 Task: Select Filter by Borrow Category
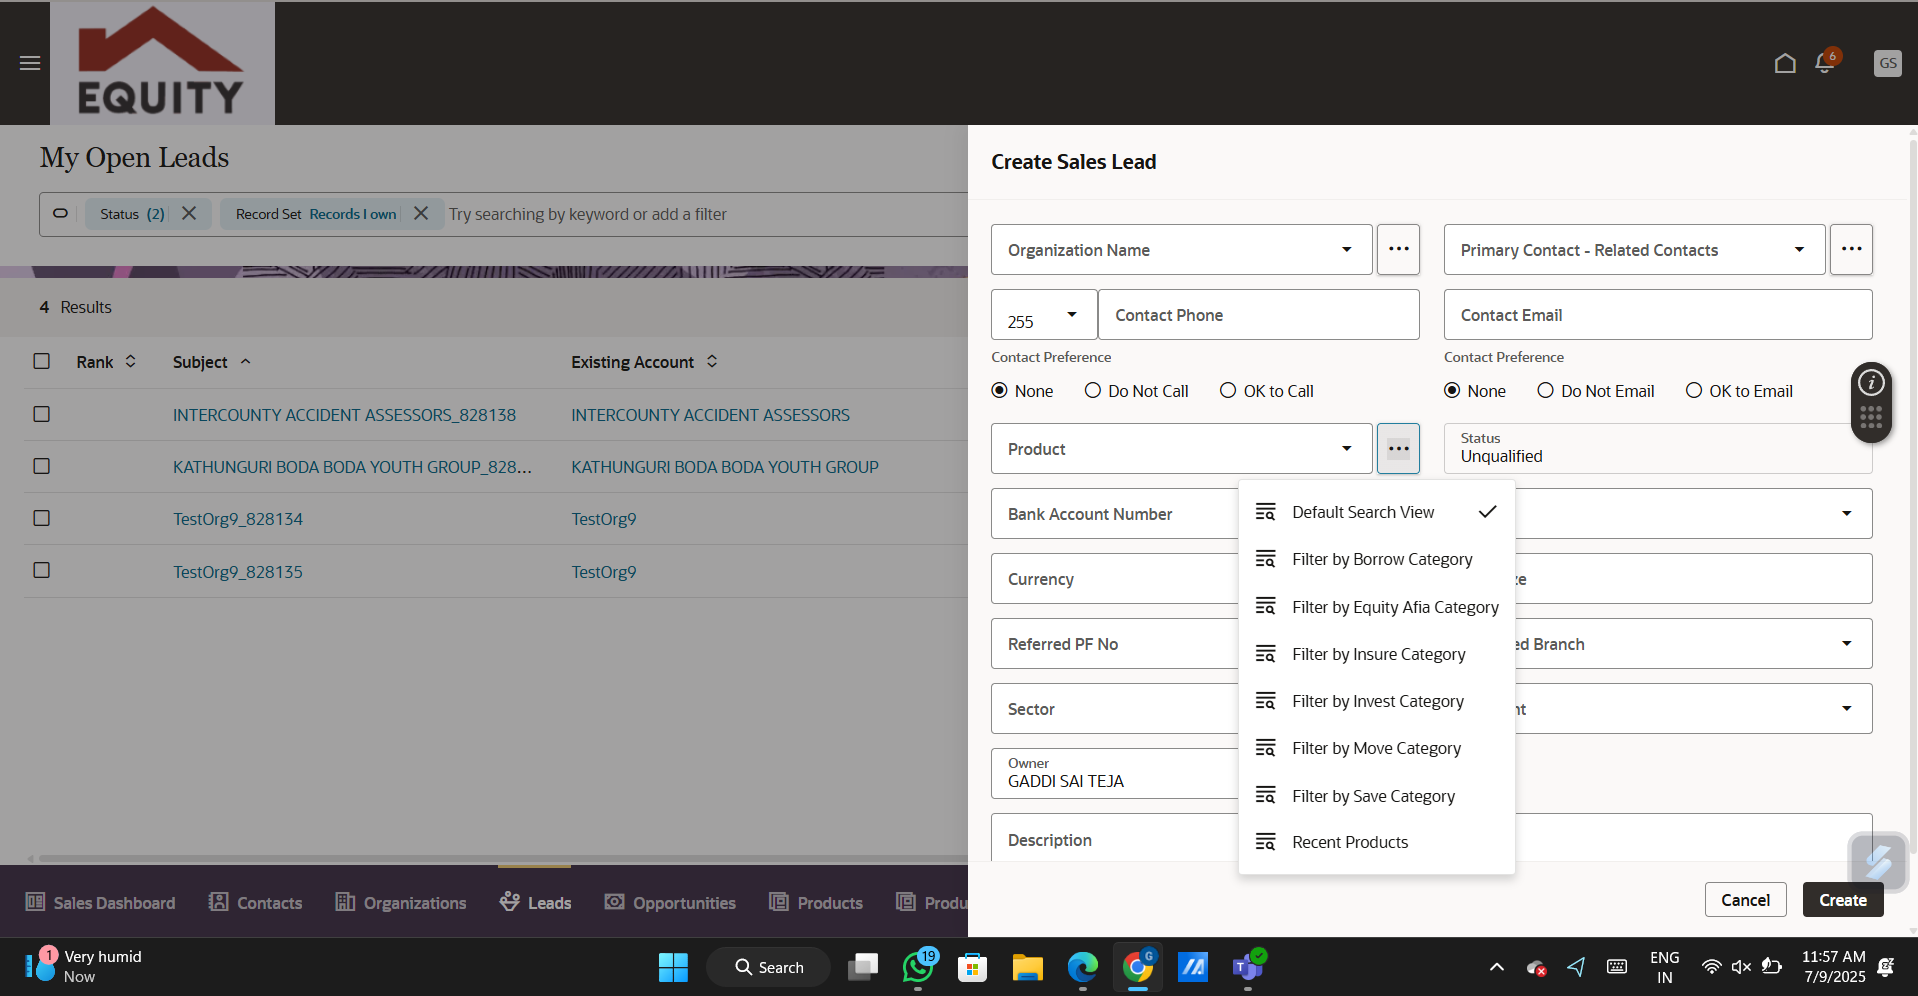click(x=1383, y=559)
